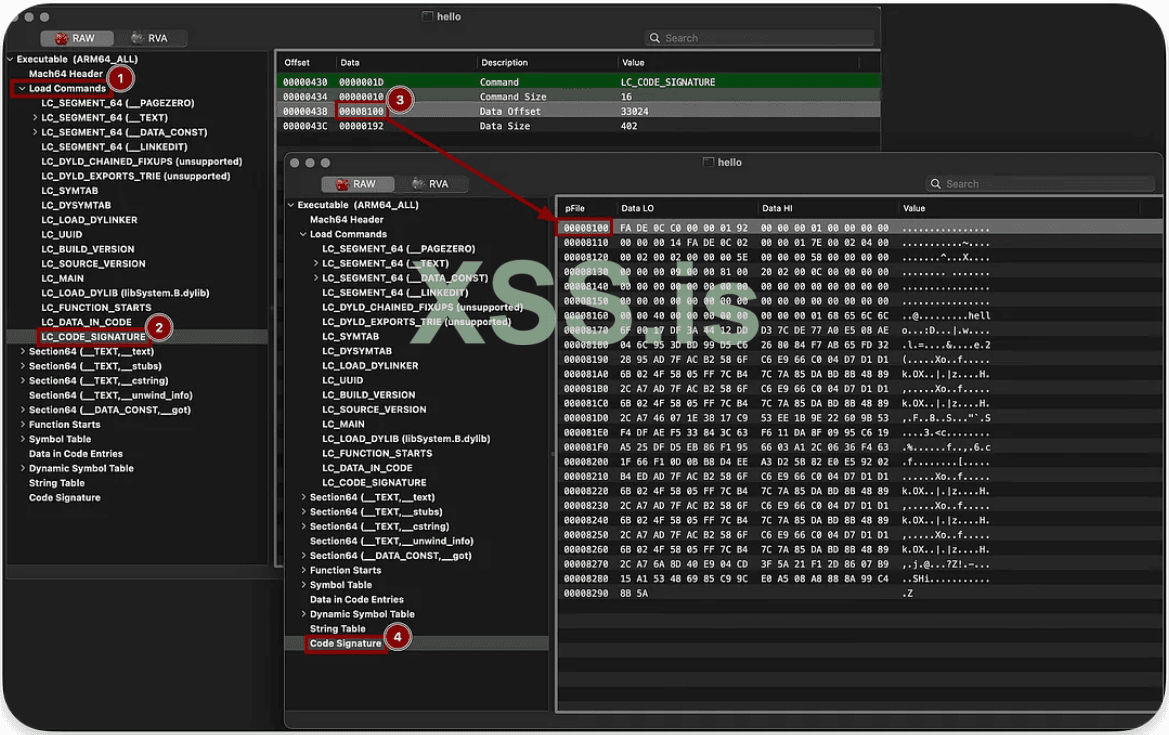Select hex row at pFile 00008110

[859, 242]
